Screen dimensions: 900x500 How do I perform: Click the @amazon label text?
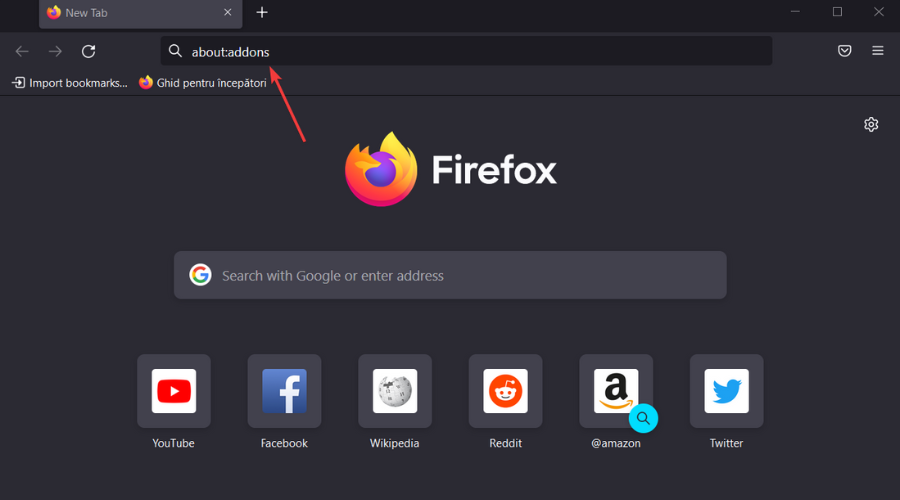(616, 443)
